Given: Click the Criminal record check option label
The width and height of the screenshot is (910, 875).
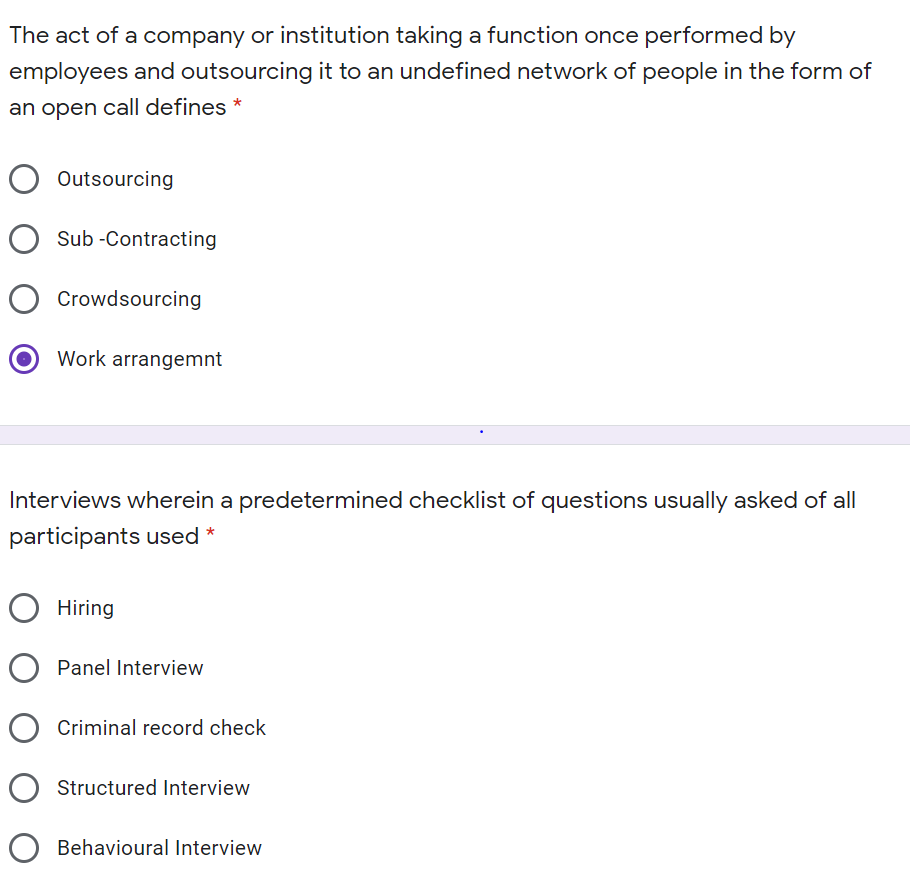Looking at the screenshot, I should pyautogui.click(x=161, y=728).
